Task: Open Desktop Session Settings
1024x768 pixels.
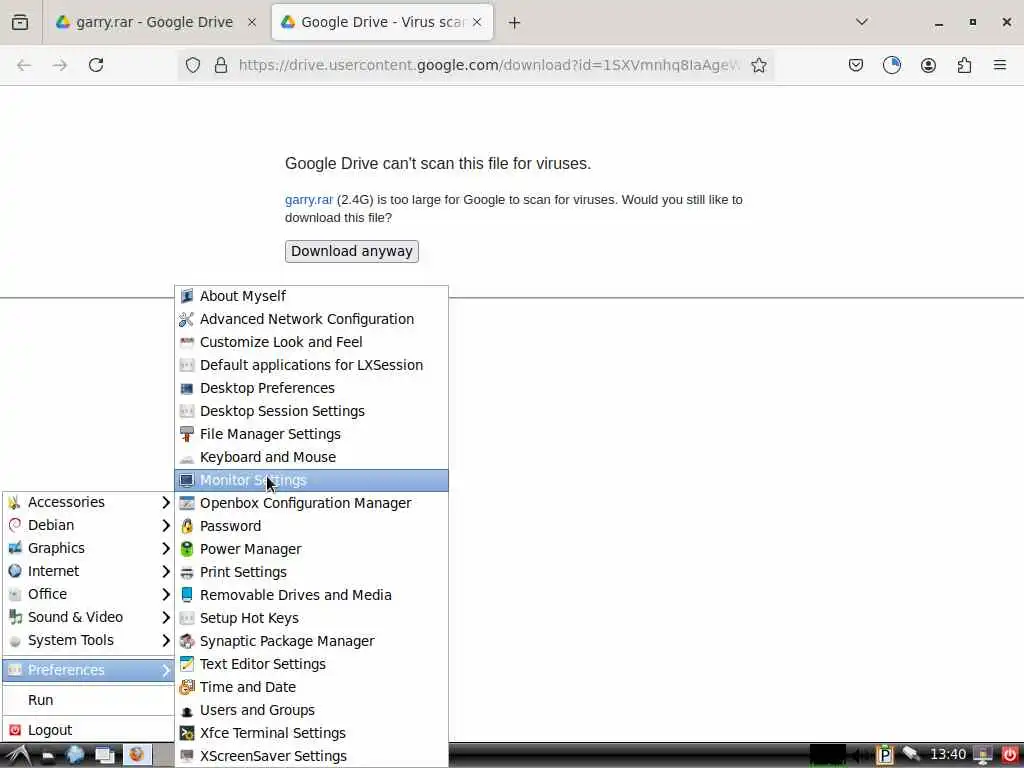Action: [311, 411]
